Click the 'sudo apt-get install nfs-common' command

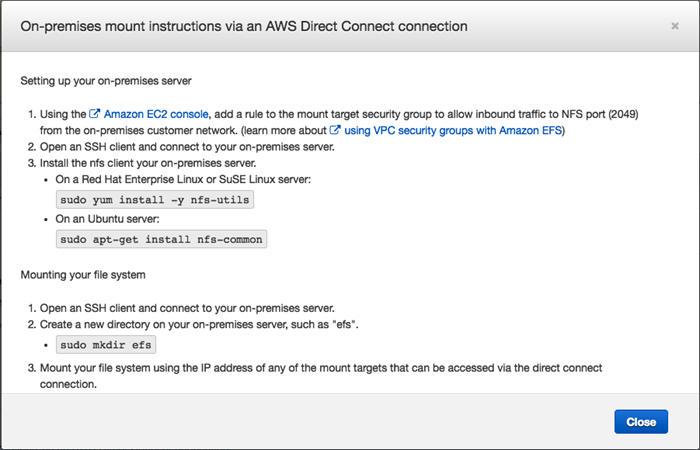162,239
